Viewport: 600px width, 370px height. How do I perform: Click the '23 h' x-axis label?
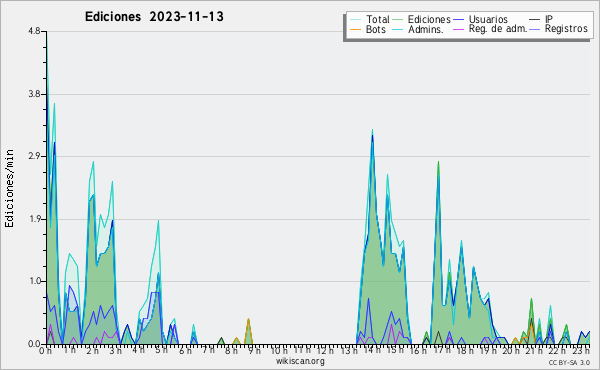click(x=581, y=350)
